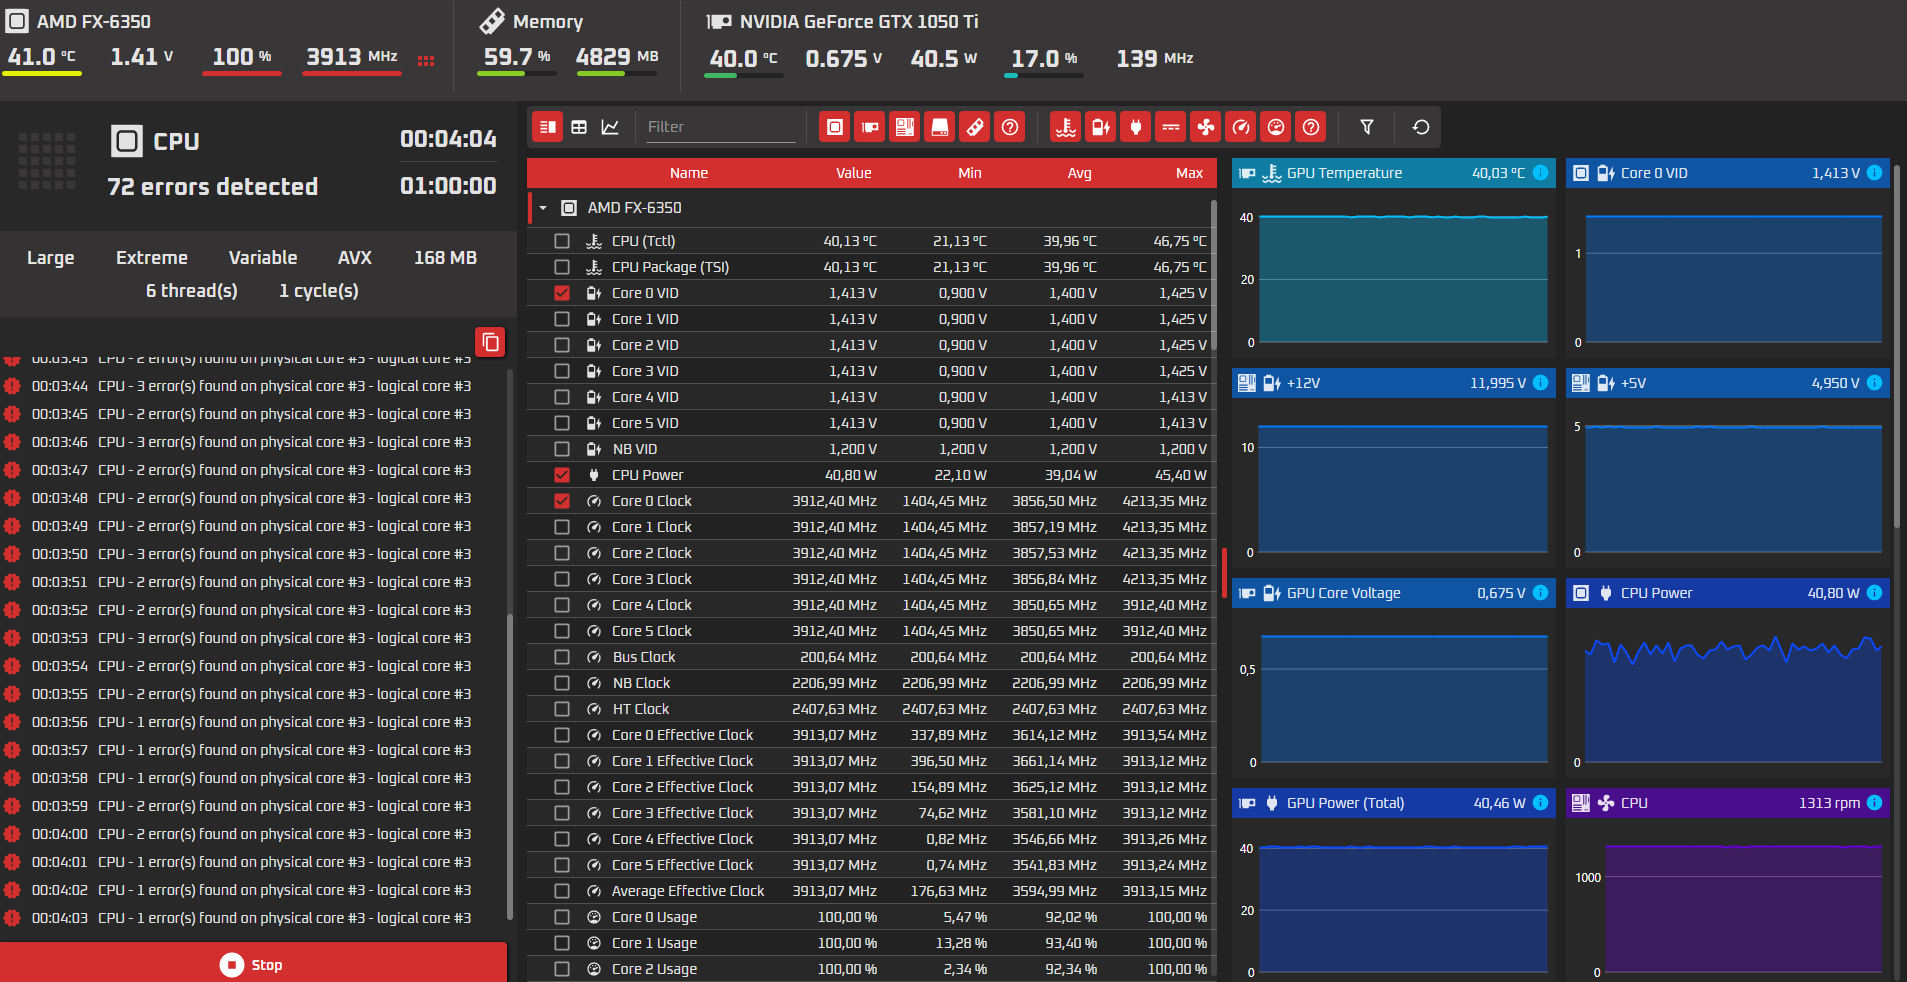Copy the error log with the copy icon
This screenshot has width=1907, height=982.
(490, 342)
